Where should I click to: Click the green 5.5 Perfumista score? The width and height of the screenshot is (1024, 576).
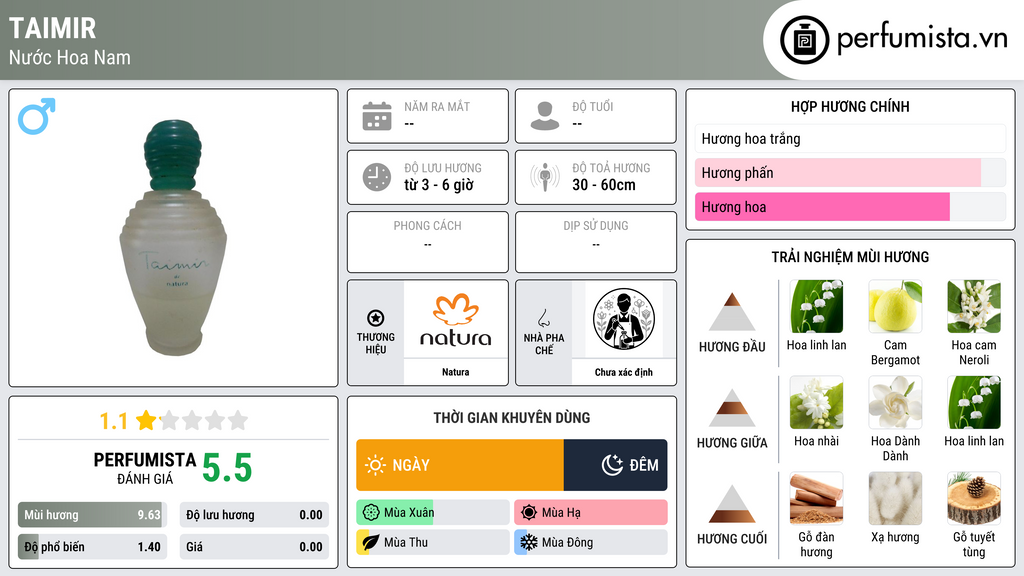coord(227,468)
